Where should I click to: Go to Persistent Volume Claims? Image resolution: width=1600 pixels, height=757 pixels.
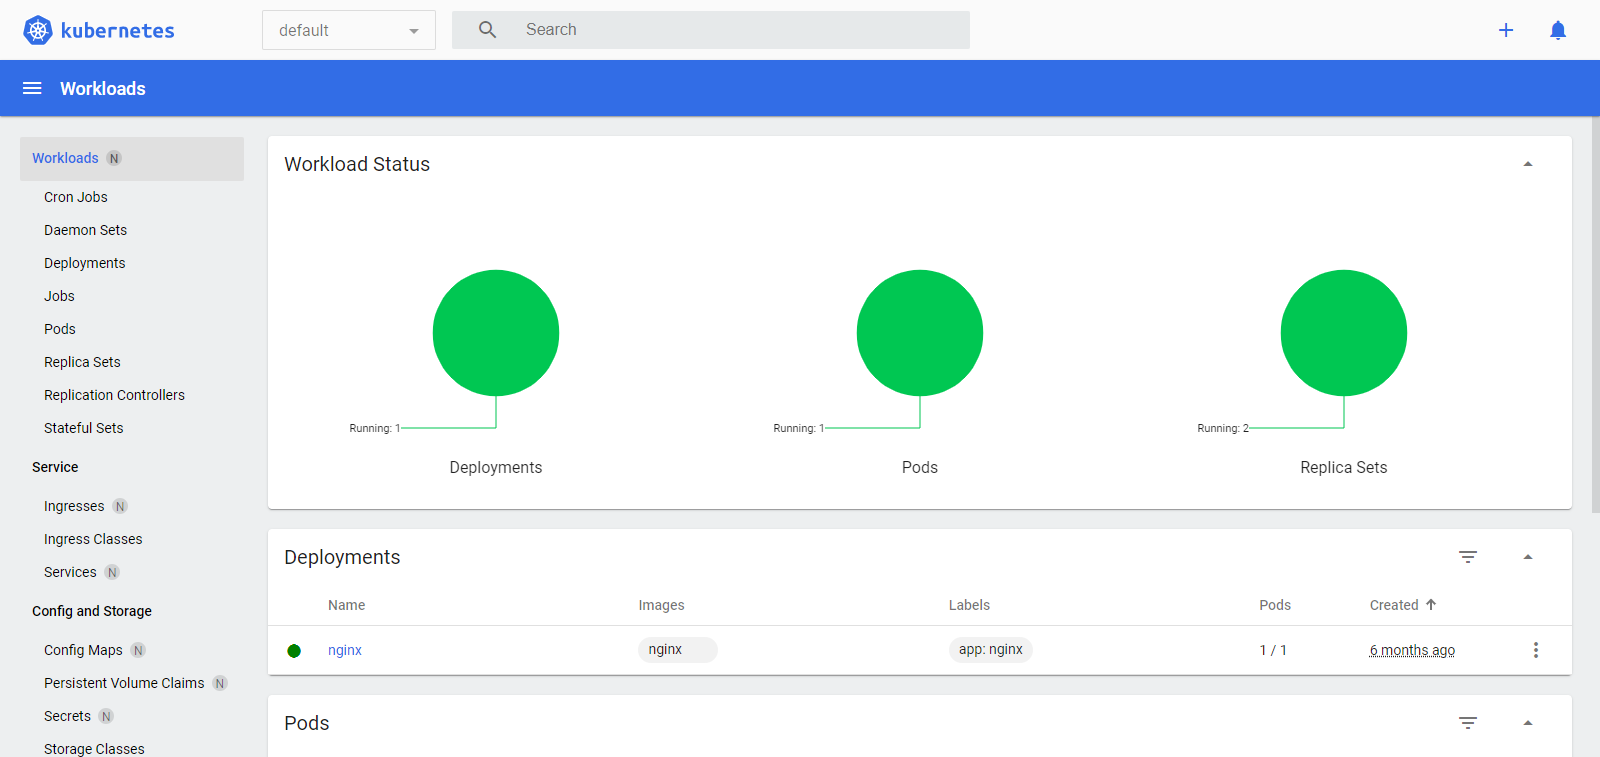(x=124, y=683)
